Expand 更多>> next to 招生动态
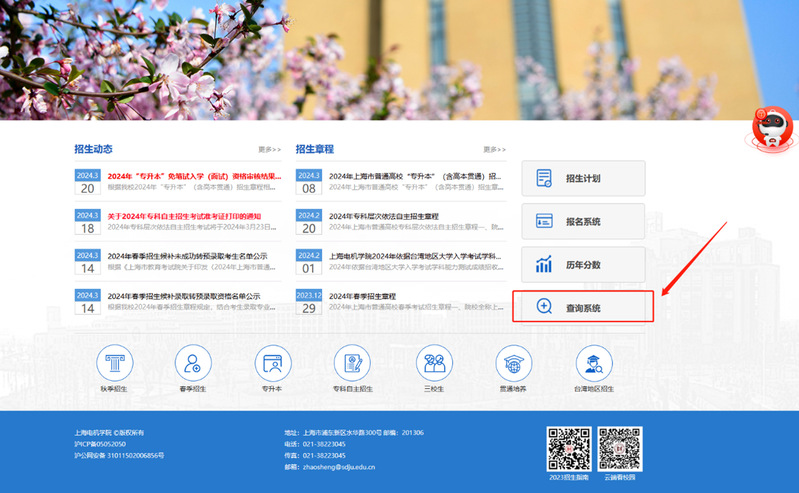799x493 pixels. tap(269, 149)
